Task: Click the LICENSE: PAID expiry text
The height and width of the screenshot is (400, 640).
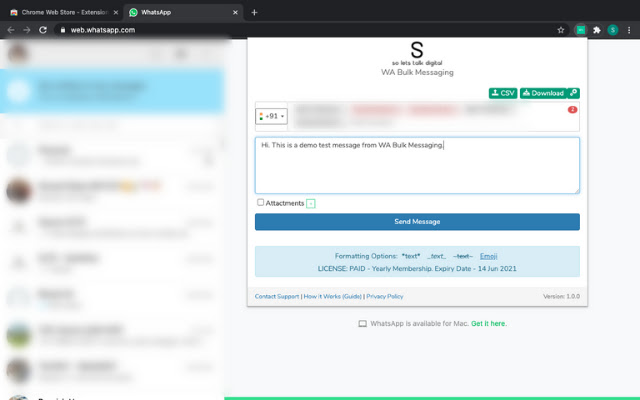Action: click(417, 269)
